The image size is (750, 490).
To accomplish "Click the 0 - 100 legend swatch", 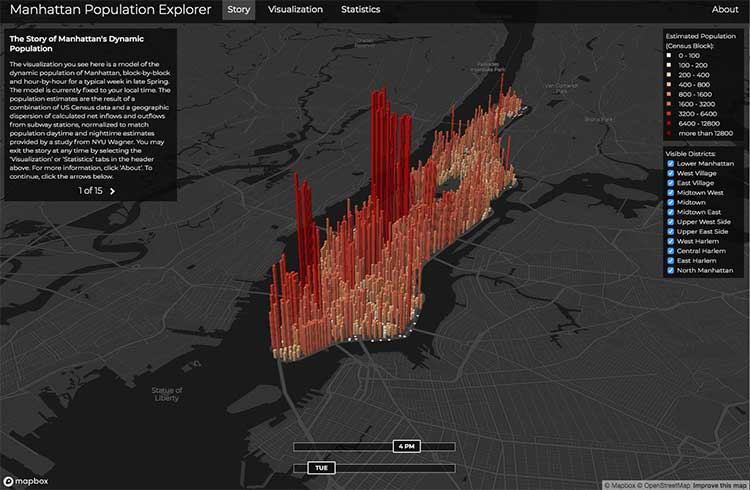I will [x=669, y=56].
